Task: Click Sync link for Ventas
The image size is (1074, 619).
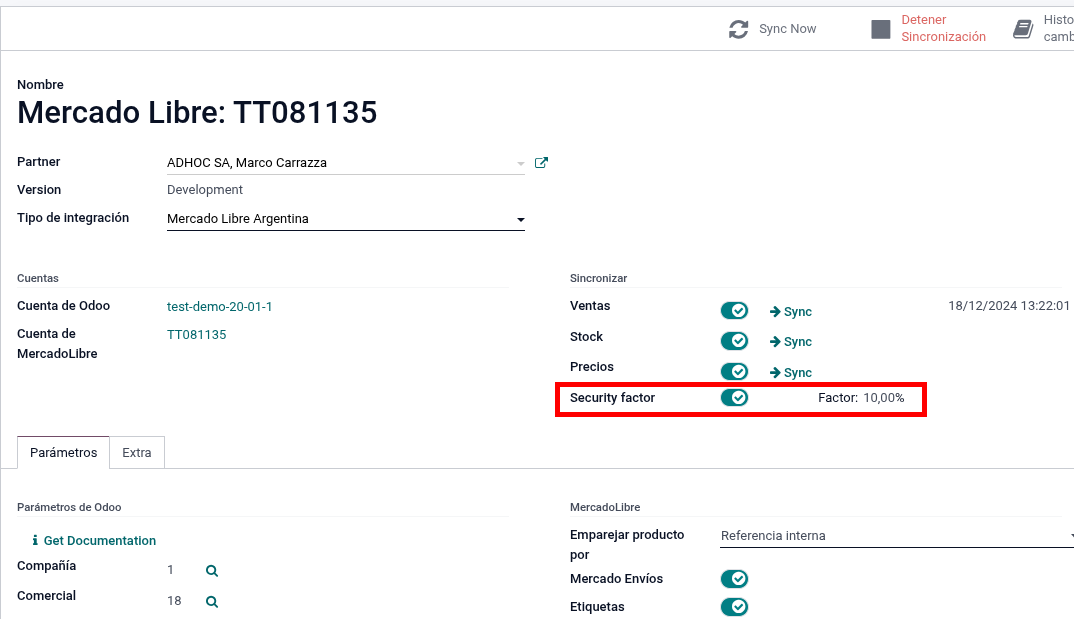Action: 798,312
